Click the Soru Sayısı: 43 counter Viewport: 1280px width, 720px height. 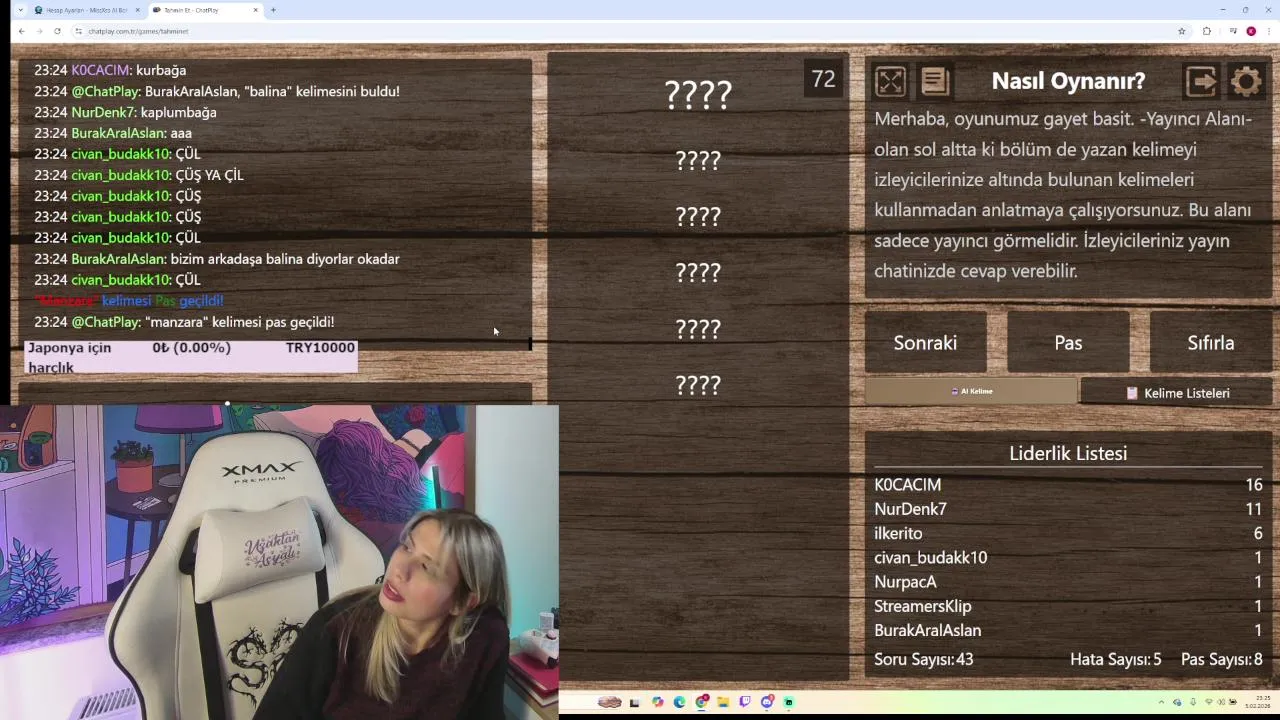(x=923, y=659)
